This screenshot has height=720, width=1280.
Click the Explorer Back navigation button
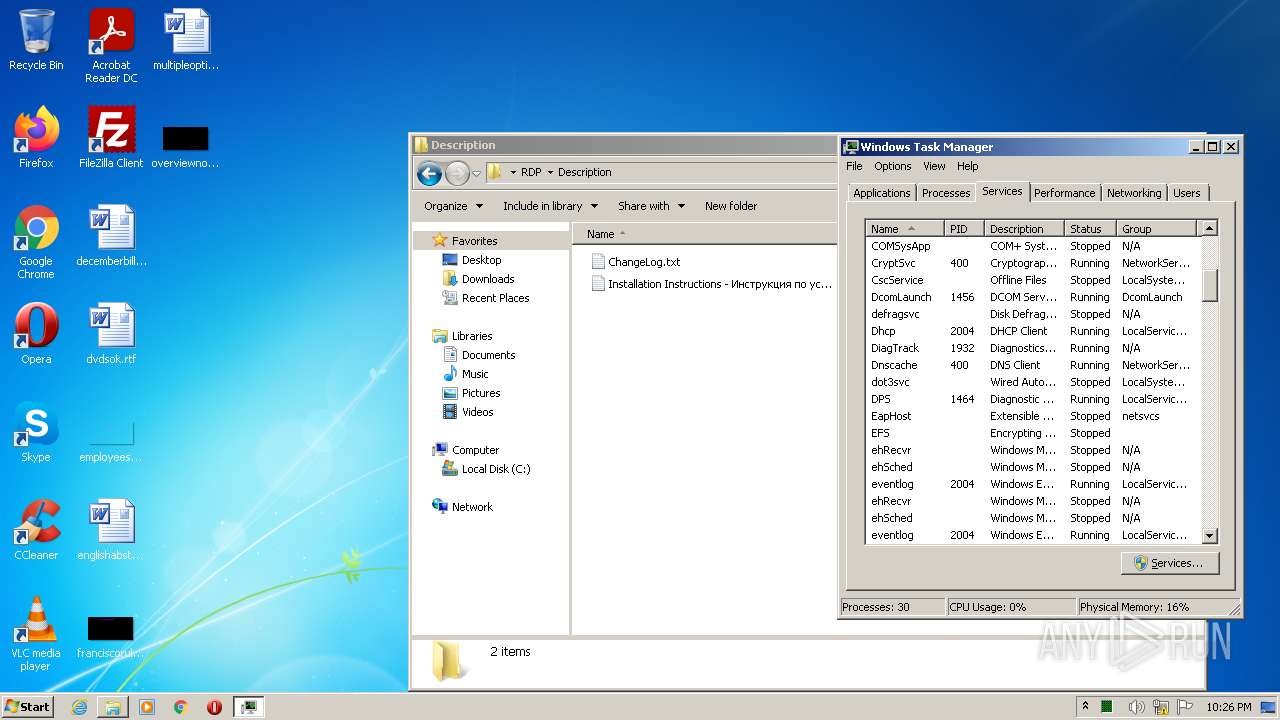click(430, 173)
